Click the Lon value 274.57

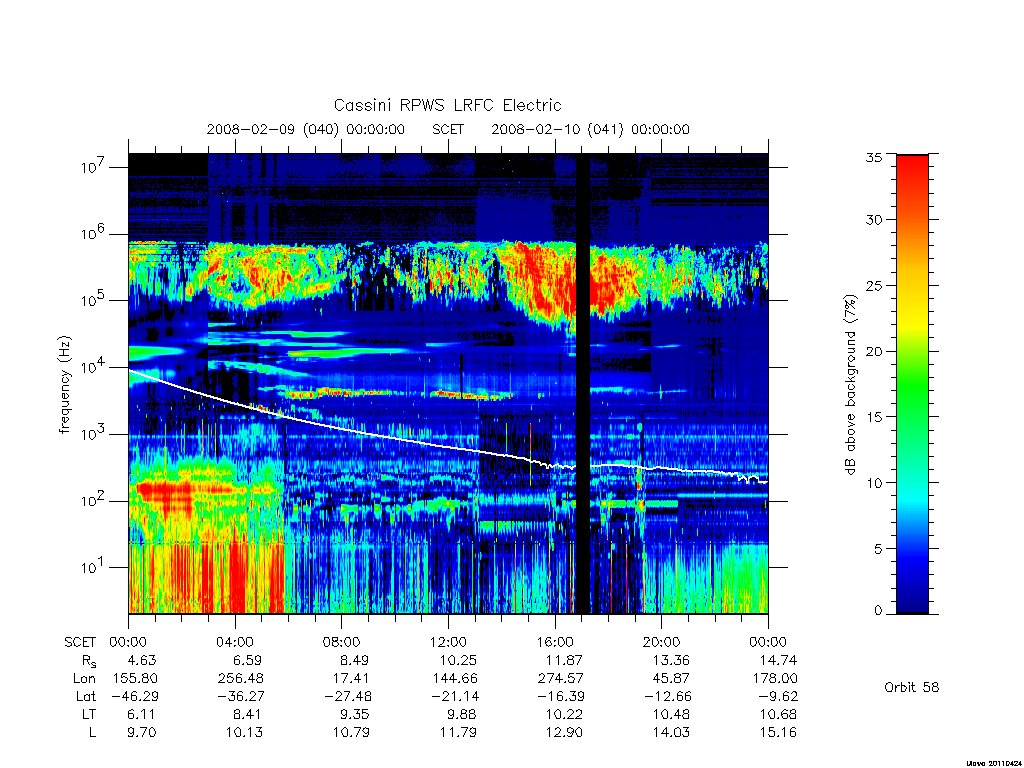[560, 679]
